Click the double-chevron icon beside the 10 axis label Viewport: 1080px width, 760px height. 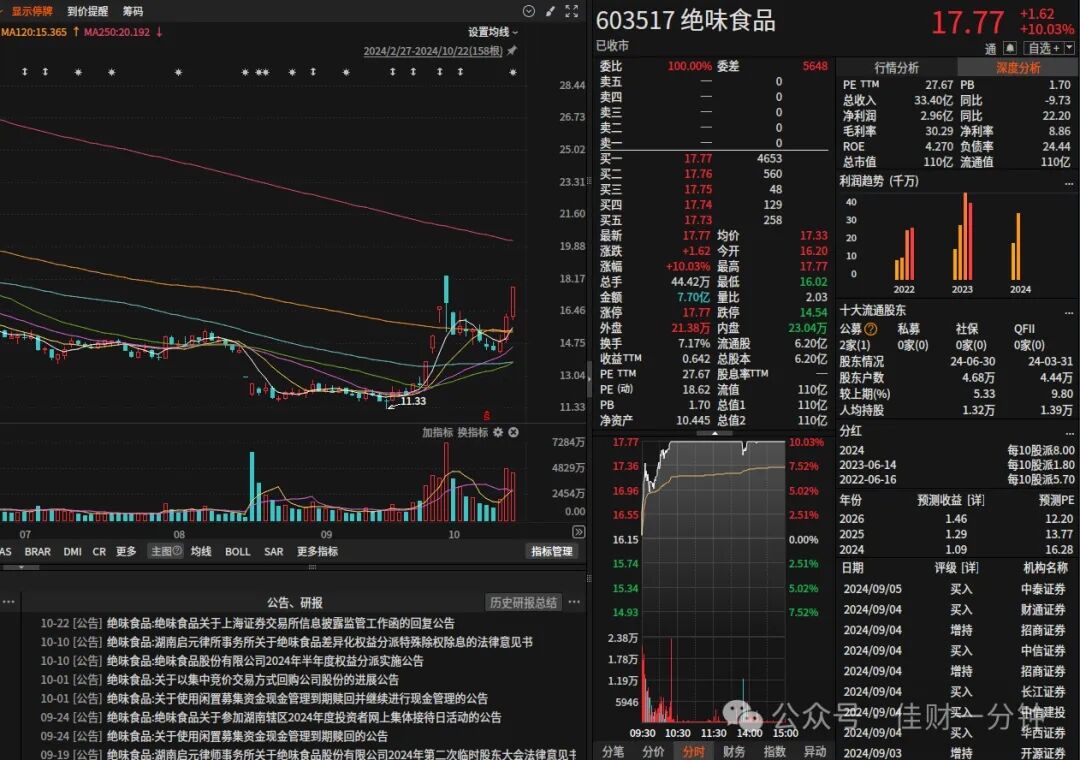pyautogui.click(x=579, y=532)
